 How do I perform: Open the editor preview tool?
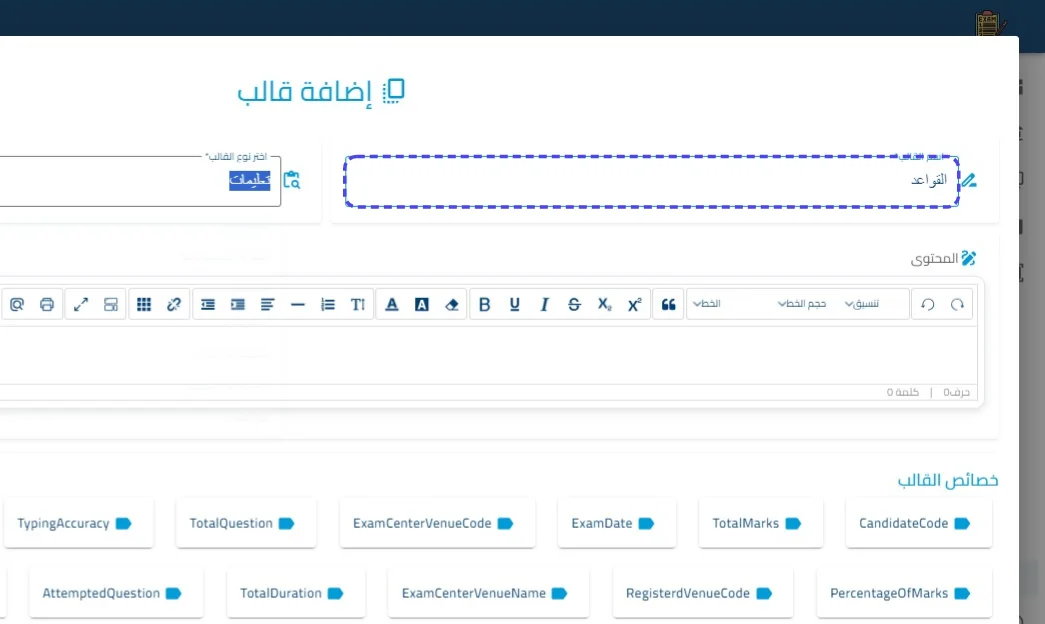coord(17,305)
